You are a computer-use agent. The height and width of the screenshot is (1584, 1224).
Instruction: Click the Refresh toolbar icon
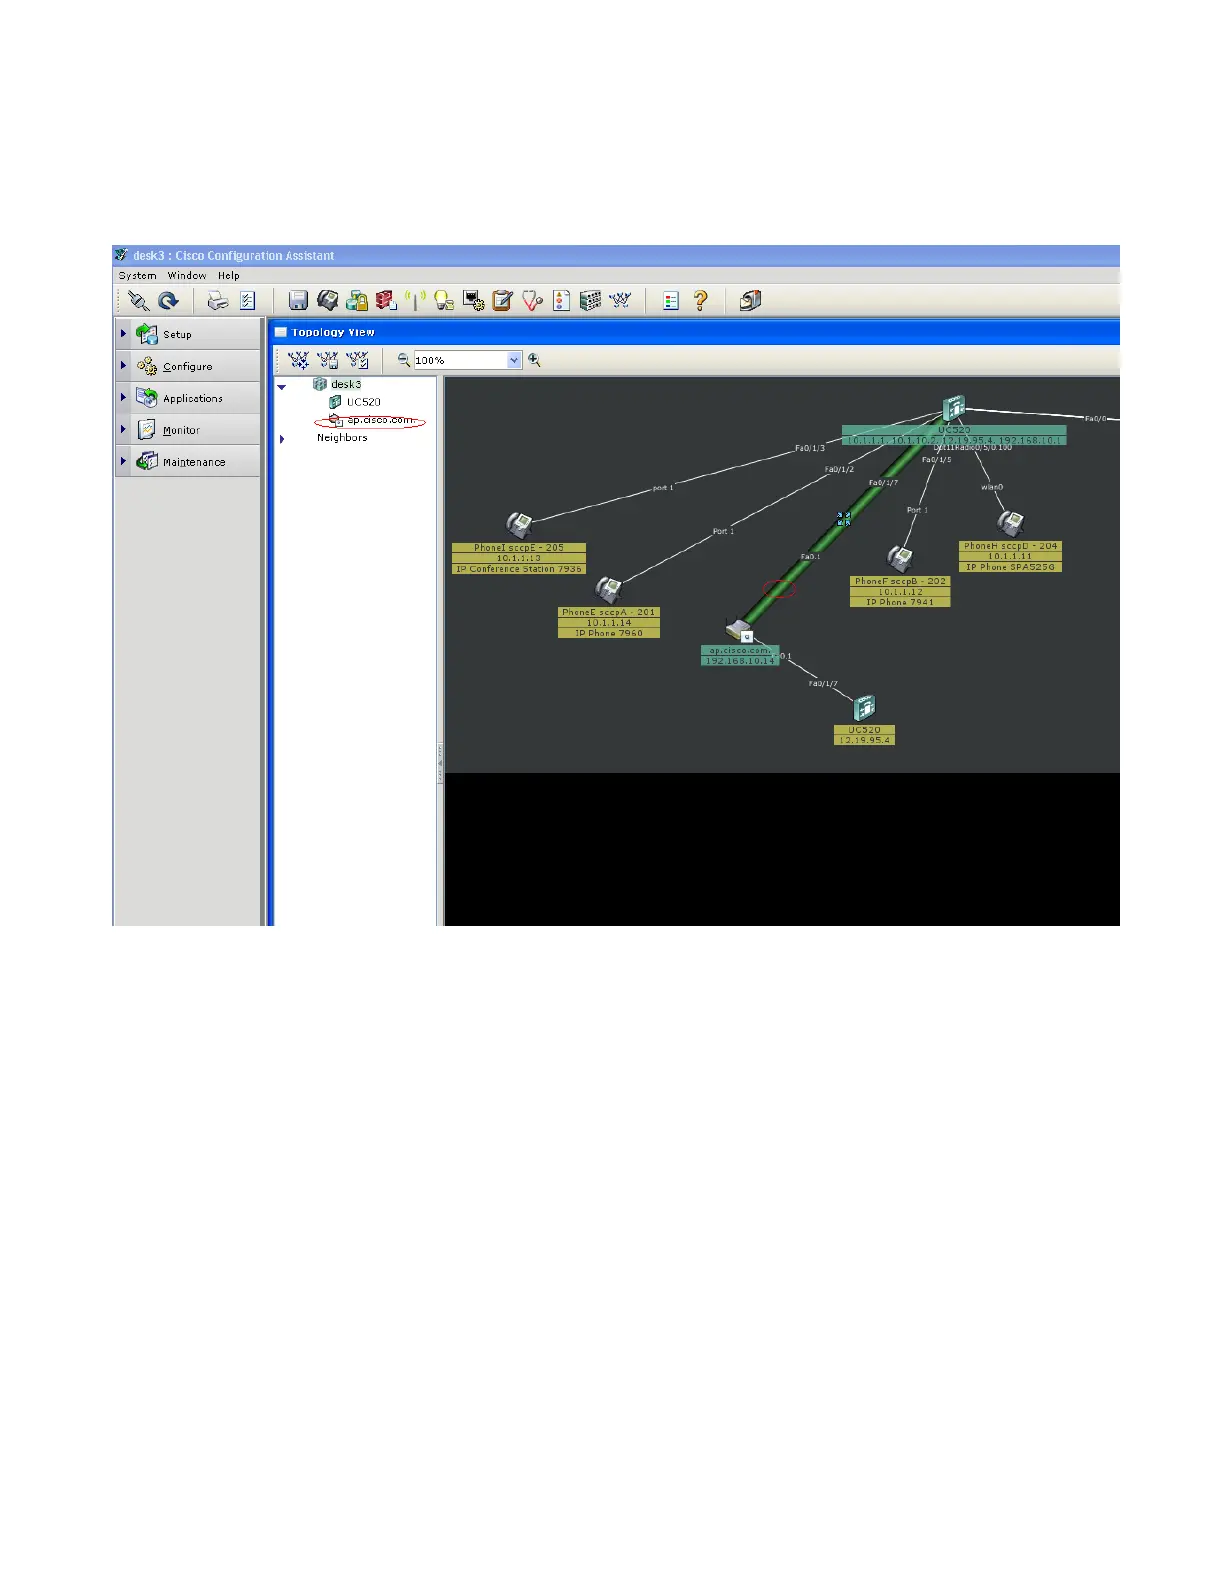[168, 300]
